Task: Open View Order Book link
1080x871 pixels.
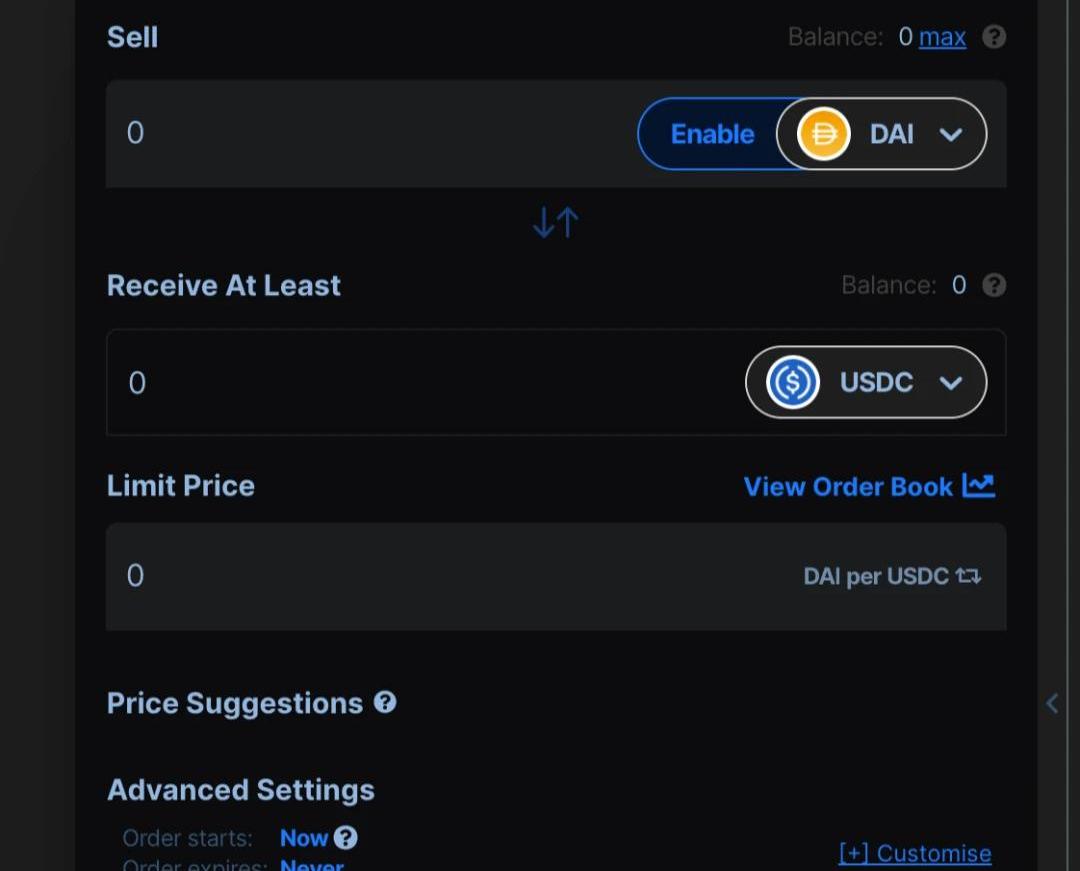Action: pyautogui.click(x=848, y=486)
